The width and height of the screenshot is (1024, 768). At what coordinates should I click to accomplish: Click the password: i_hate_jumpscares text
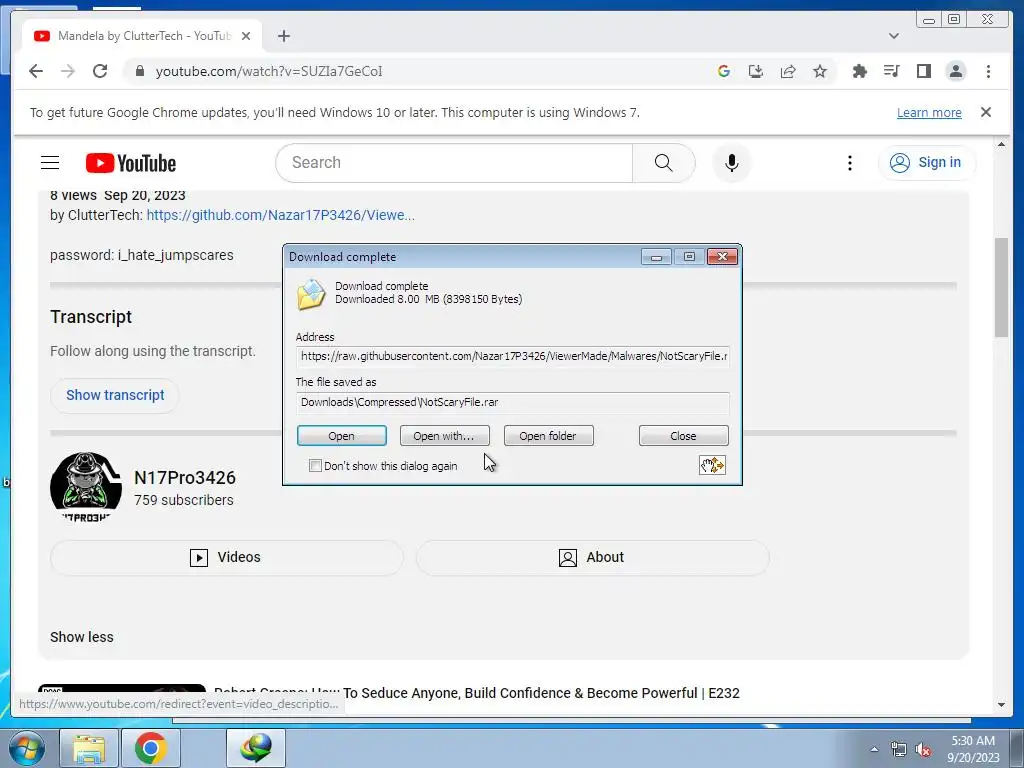click(x=142, y=255)
